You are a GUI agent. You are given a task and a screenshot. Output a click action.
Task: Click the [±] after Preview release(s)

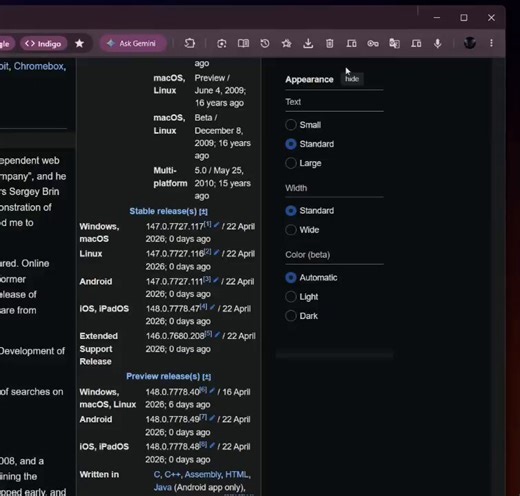(x=207, y=377)
